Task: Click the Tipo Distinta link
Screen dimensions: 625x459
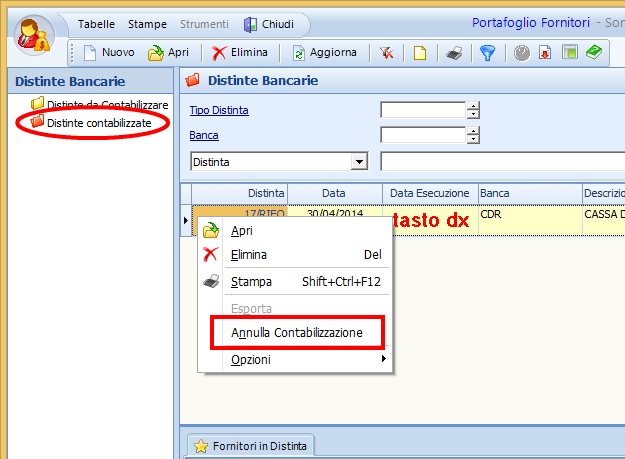Action: click(x=219, y=110)
